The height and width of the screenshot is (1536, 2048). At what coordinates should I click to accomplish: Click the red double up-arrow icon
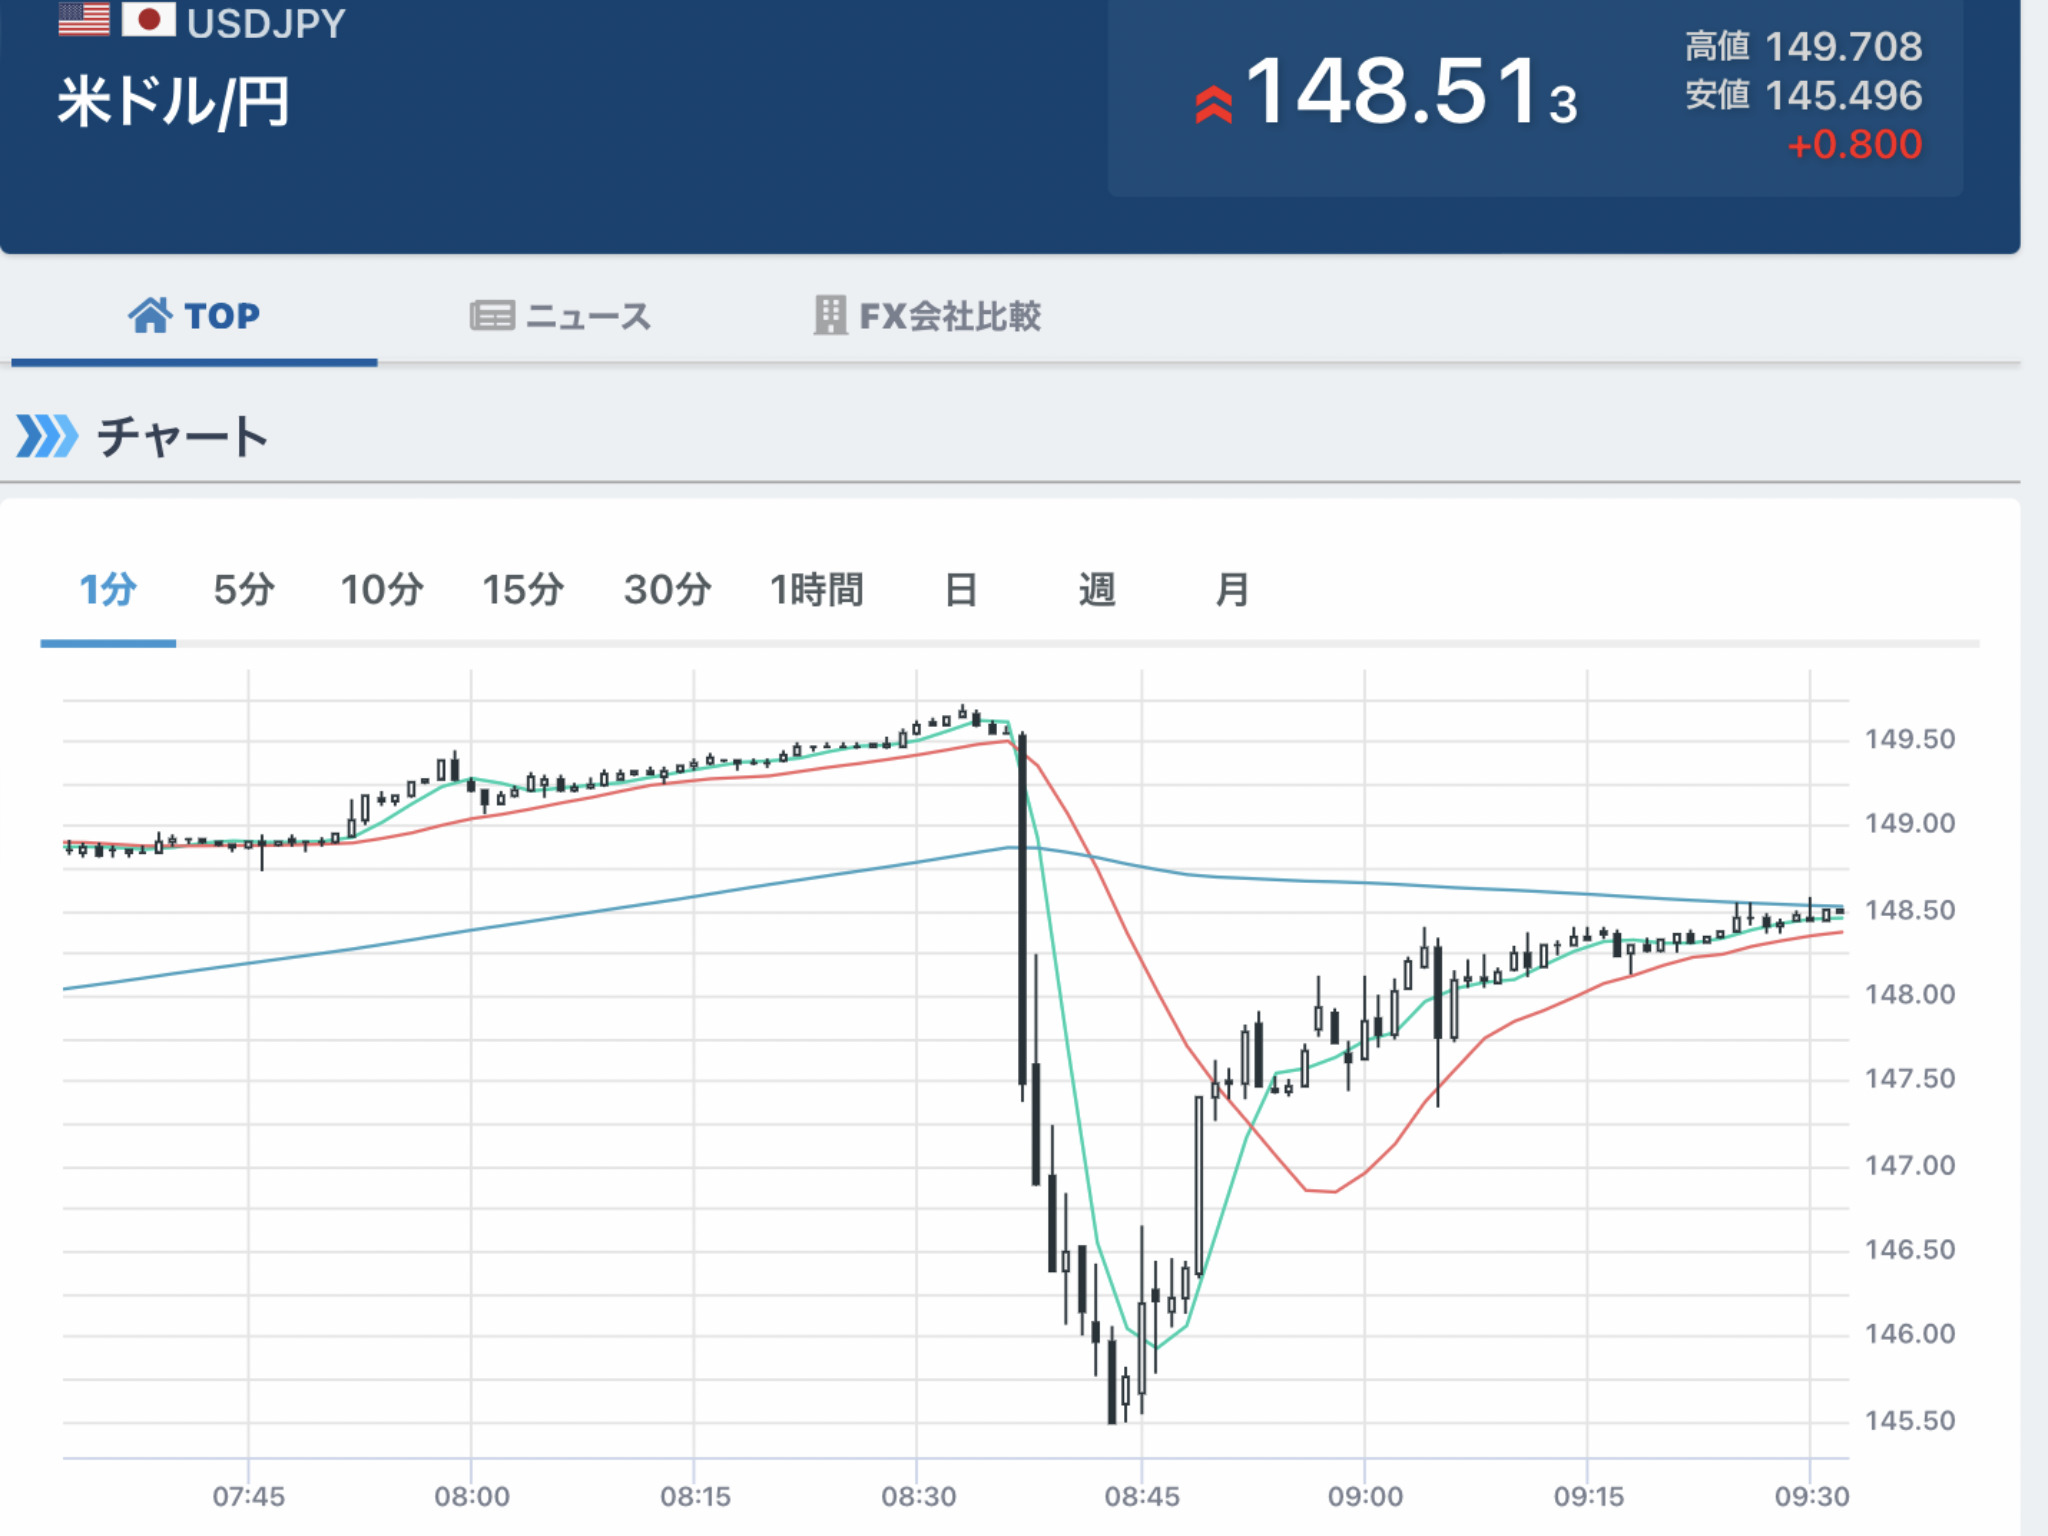click(1213, 105)
